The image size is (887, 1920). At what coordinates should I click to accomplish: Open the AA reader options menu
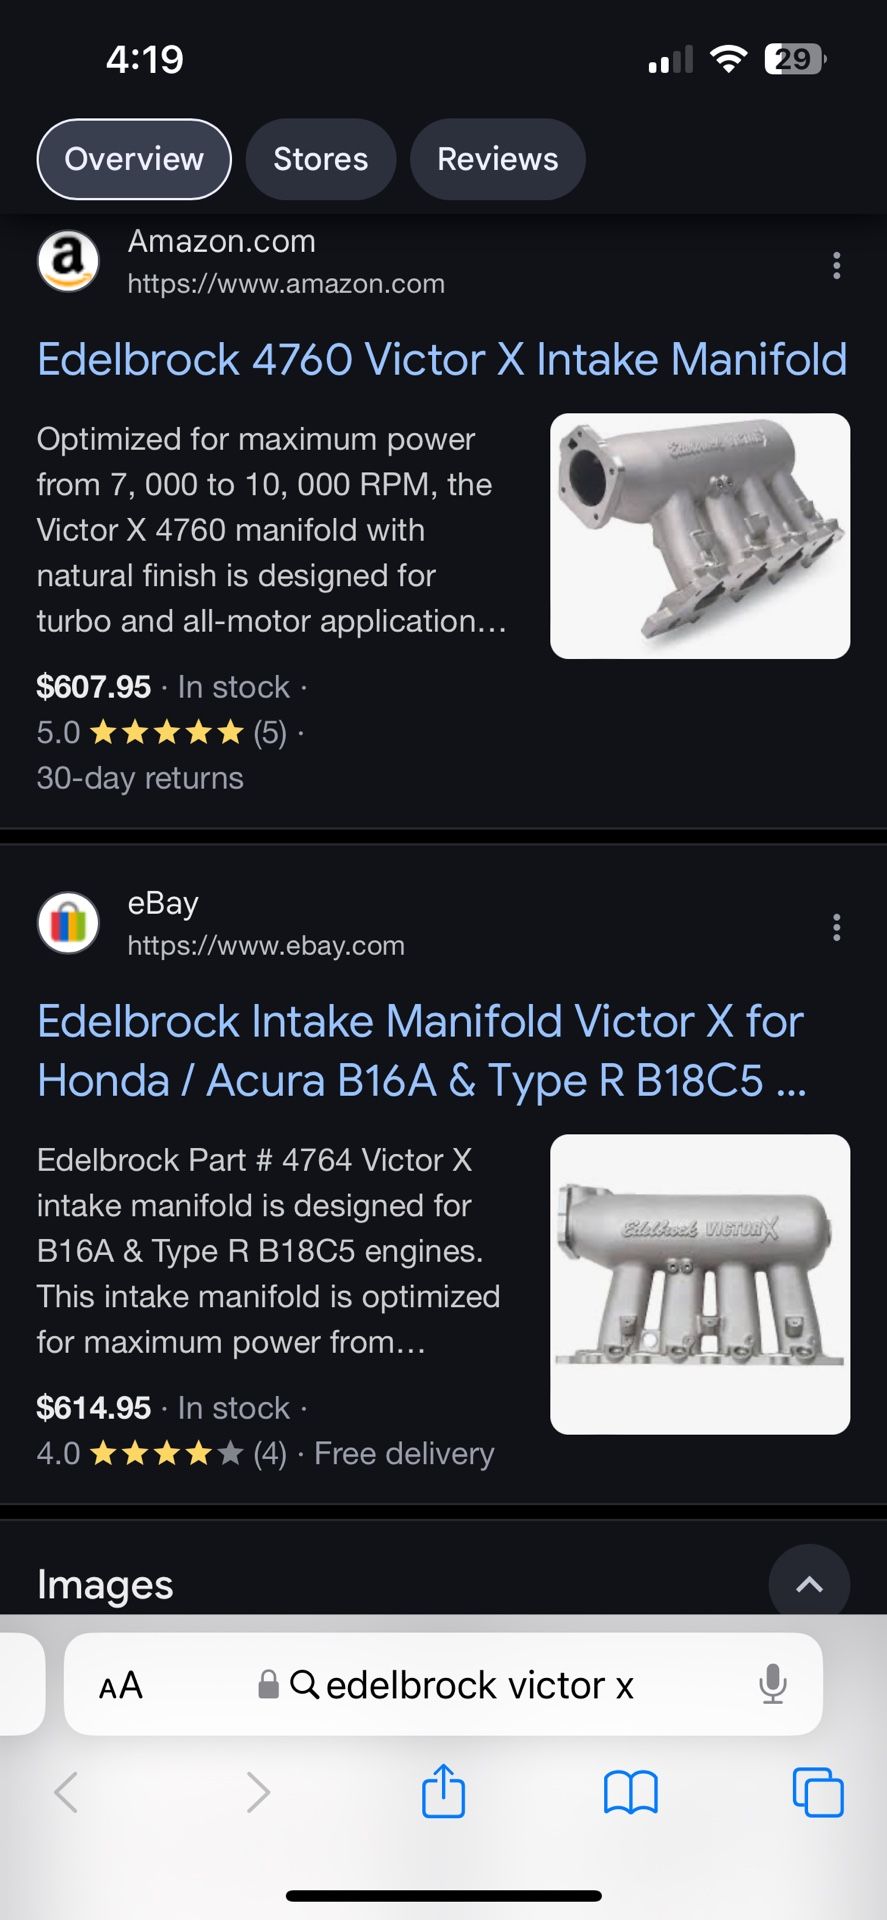[x=121, y=1685]
